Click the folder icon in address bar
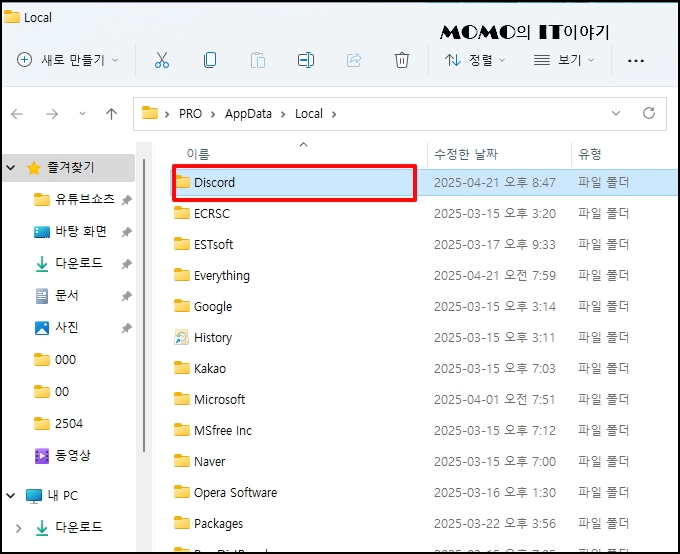This screenshot has height=554, width=680. [150, 113]
